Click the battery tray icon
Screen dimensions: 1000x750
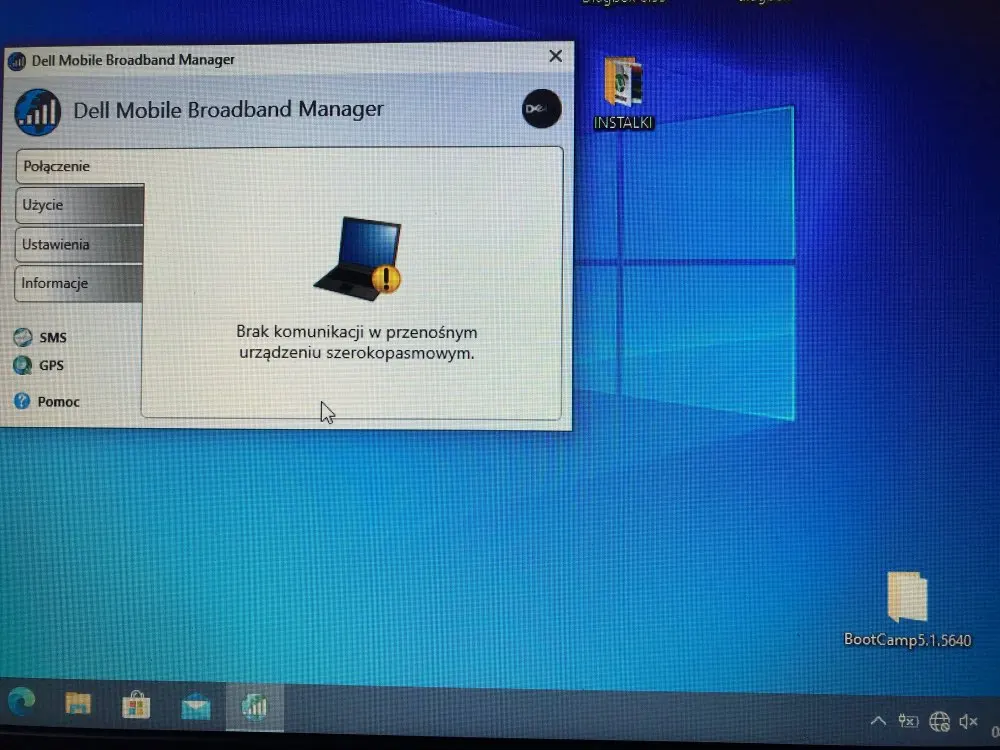[x=908, y=721]
